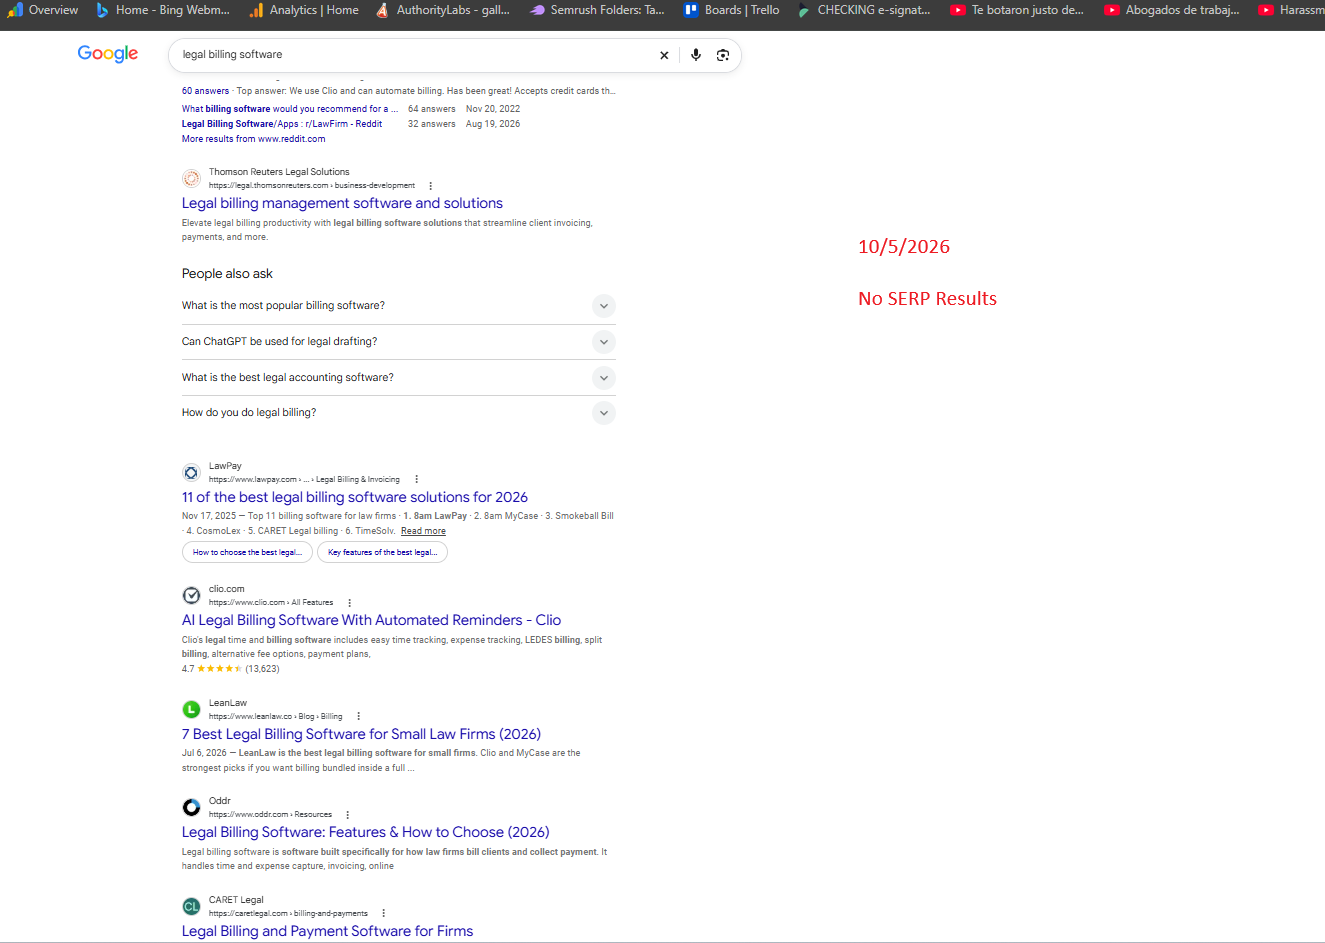
Task: Open CHECKING e-signat... bookmark
Action: pyautogui.click(x=865, y=10)
